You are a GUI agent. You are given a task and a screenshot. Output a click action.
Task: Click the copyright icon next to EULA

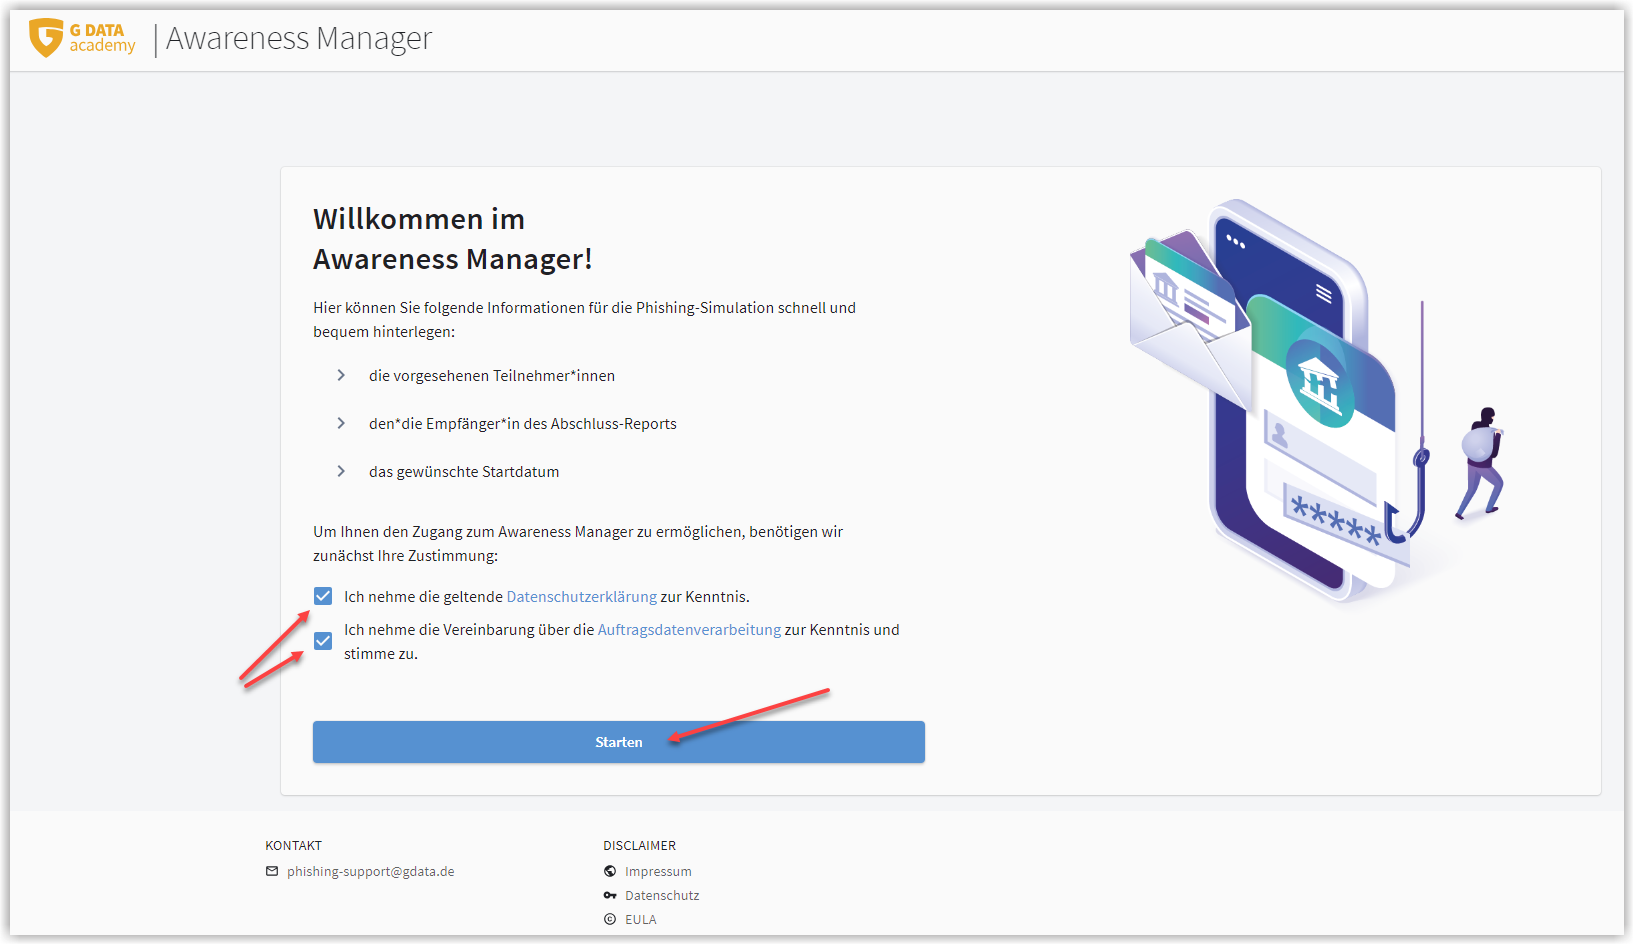pos(610,919)
